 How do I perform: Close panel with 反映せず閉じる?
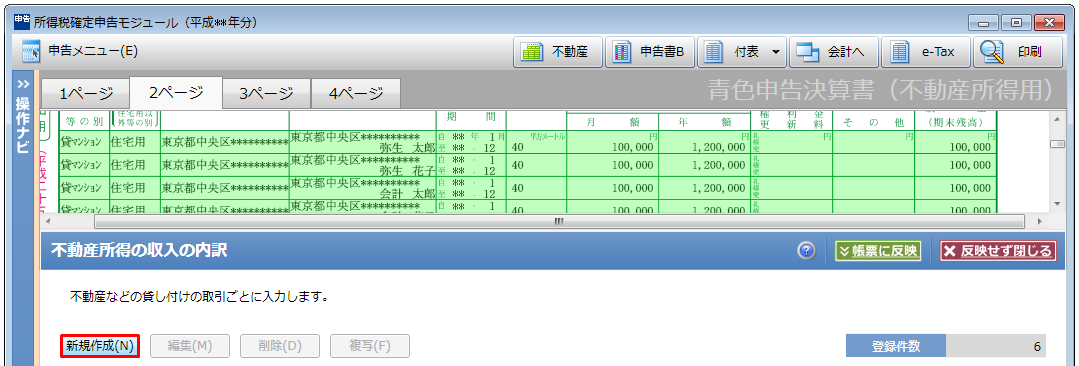pos(998,251)
